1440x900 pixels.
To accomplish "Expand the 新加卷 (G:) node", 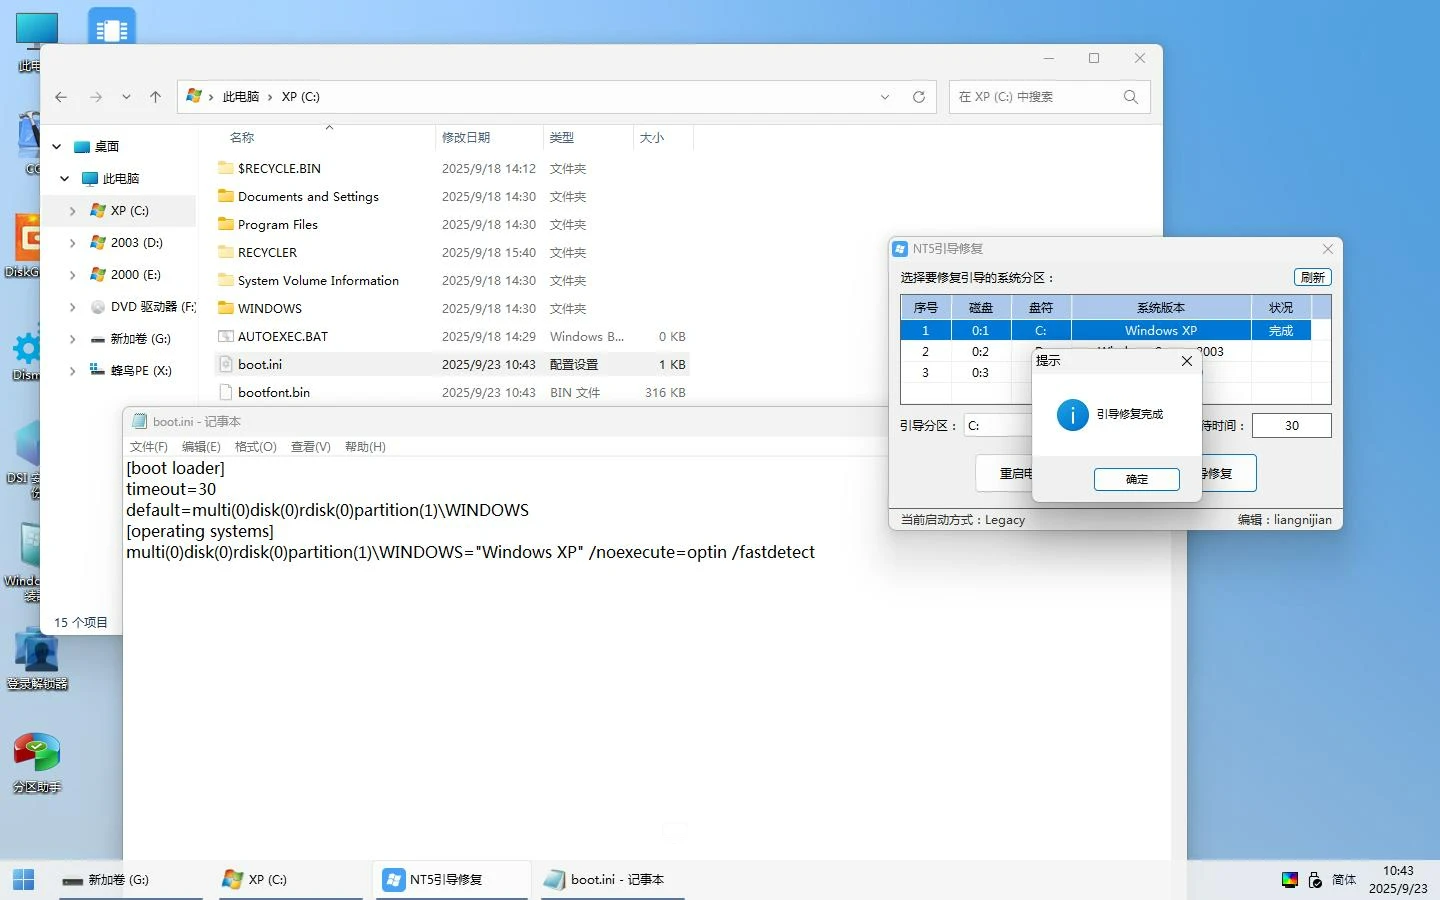I will 72,339.
